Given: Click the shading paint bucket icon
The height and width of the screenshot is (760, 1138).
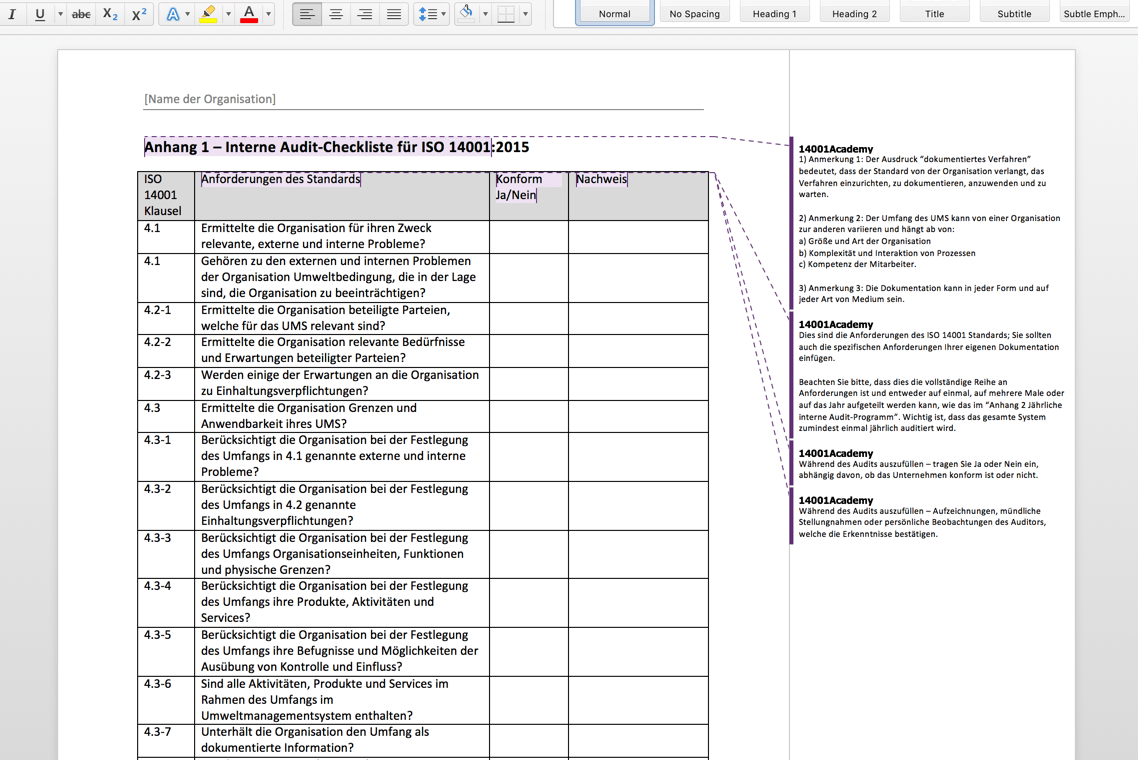Looking at the screenshot, I should coord(466,14).
